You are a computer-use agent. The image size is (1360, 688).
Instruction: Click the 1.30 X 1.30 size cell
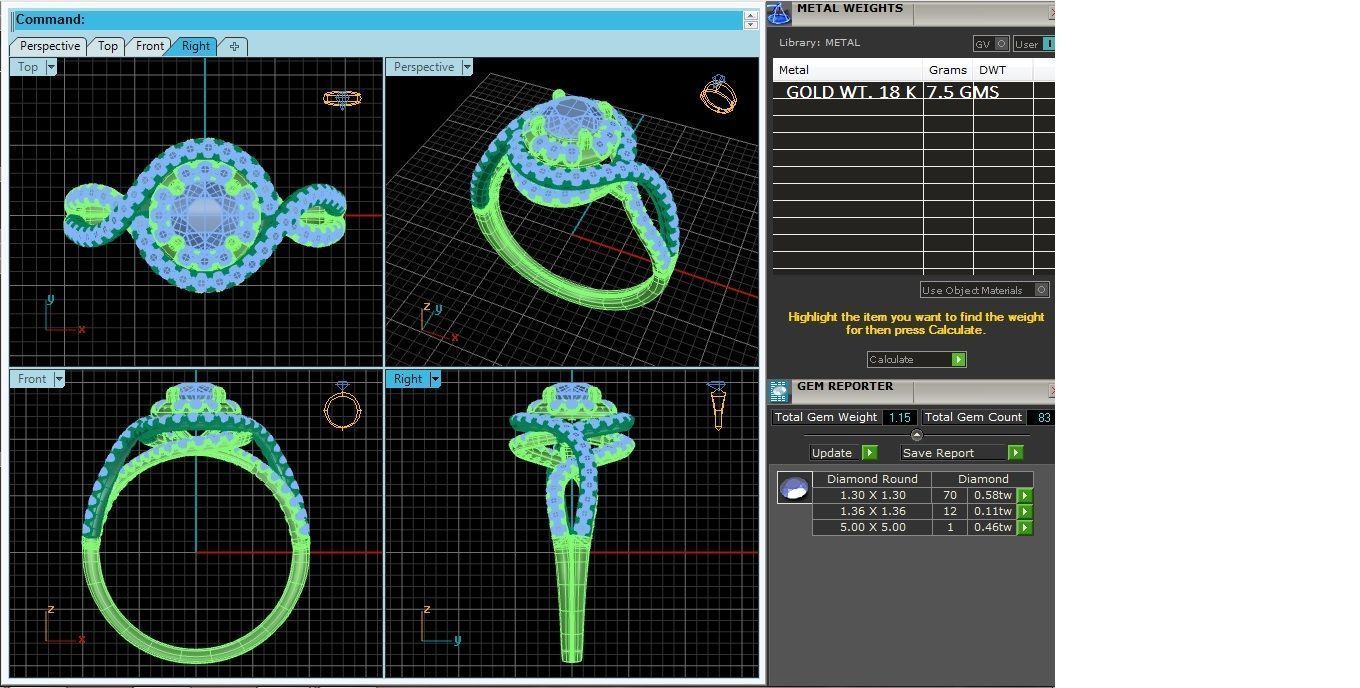(873, 495)
